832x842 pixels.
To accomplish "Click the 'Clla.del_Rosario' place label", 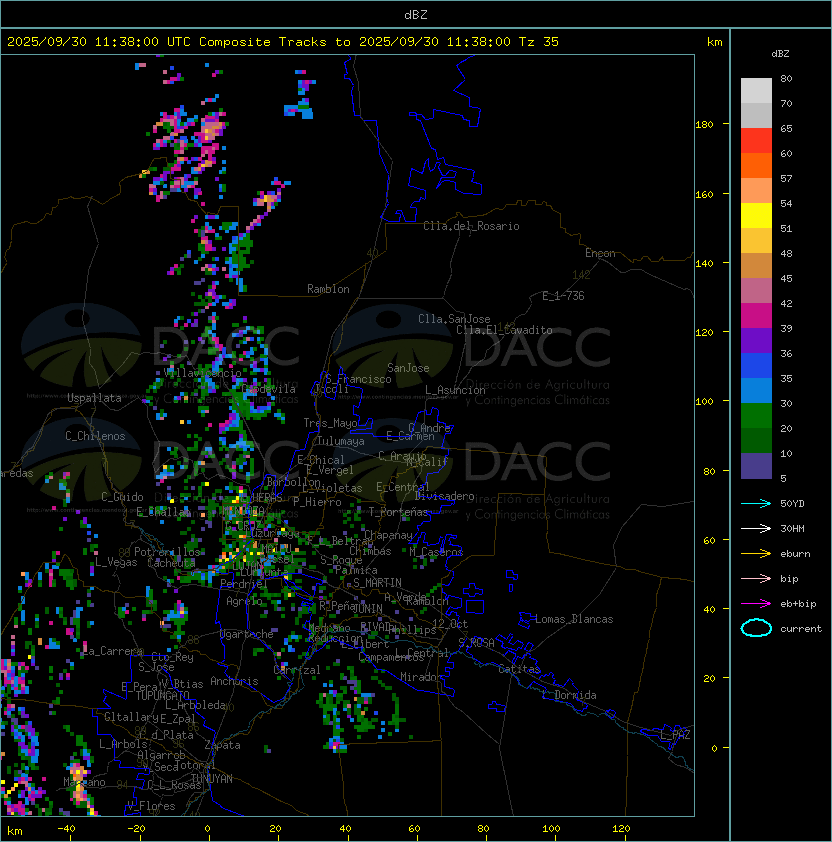I will [471, 226].
